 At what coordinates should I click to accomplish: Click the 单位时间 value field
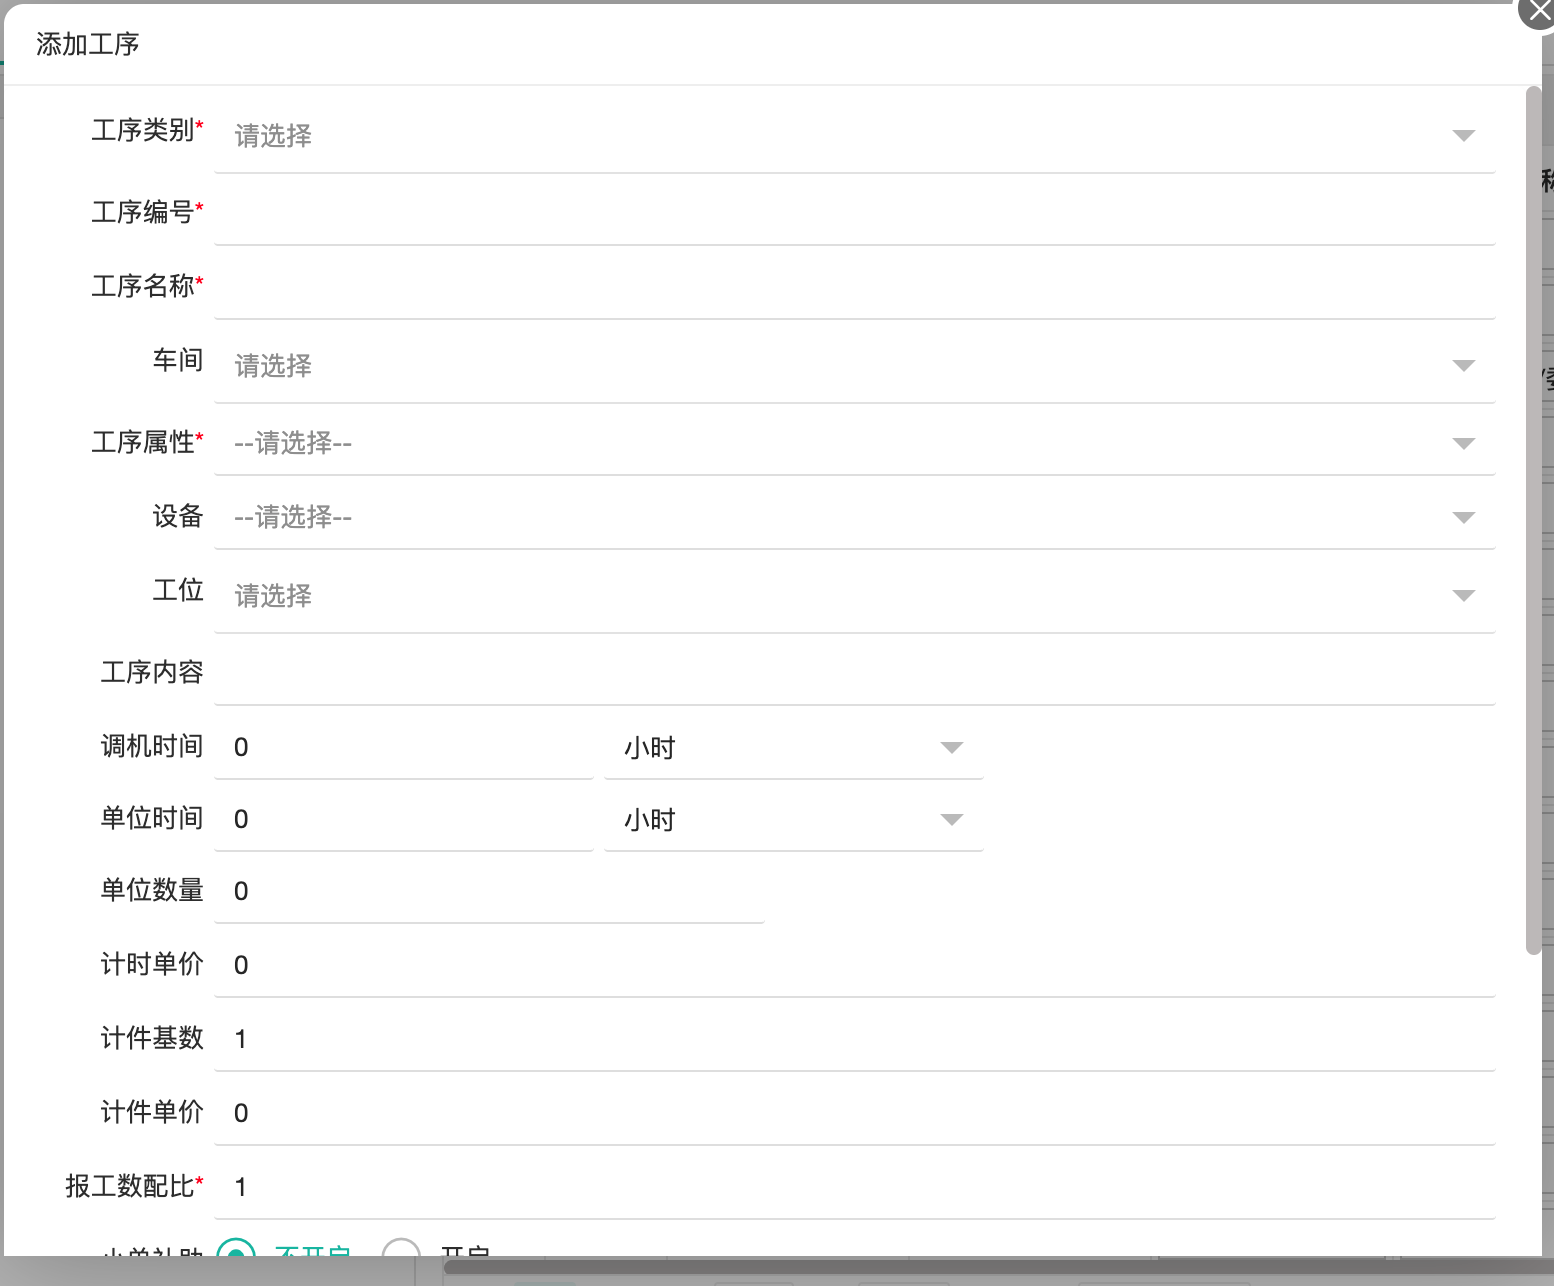click(x=404, y=820)
